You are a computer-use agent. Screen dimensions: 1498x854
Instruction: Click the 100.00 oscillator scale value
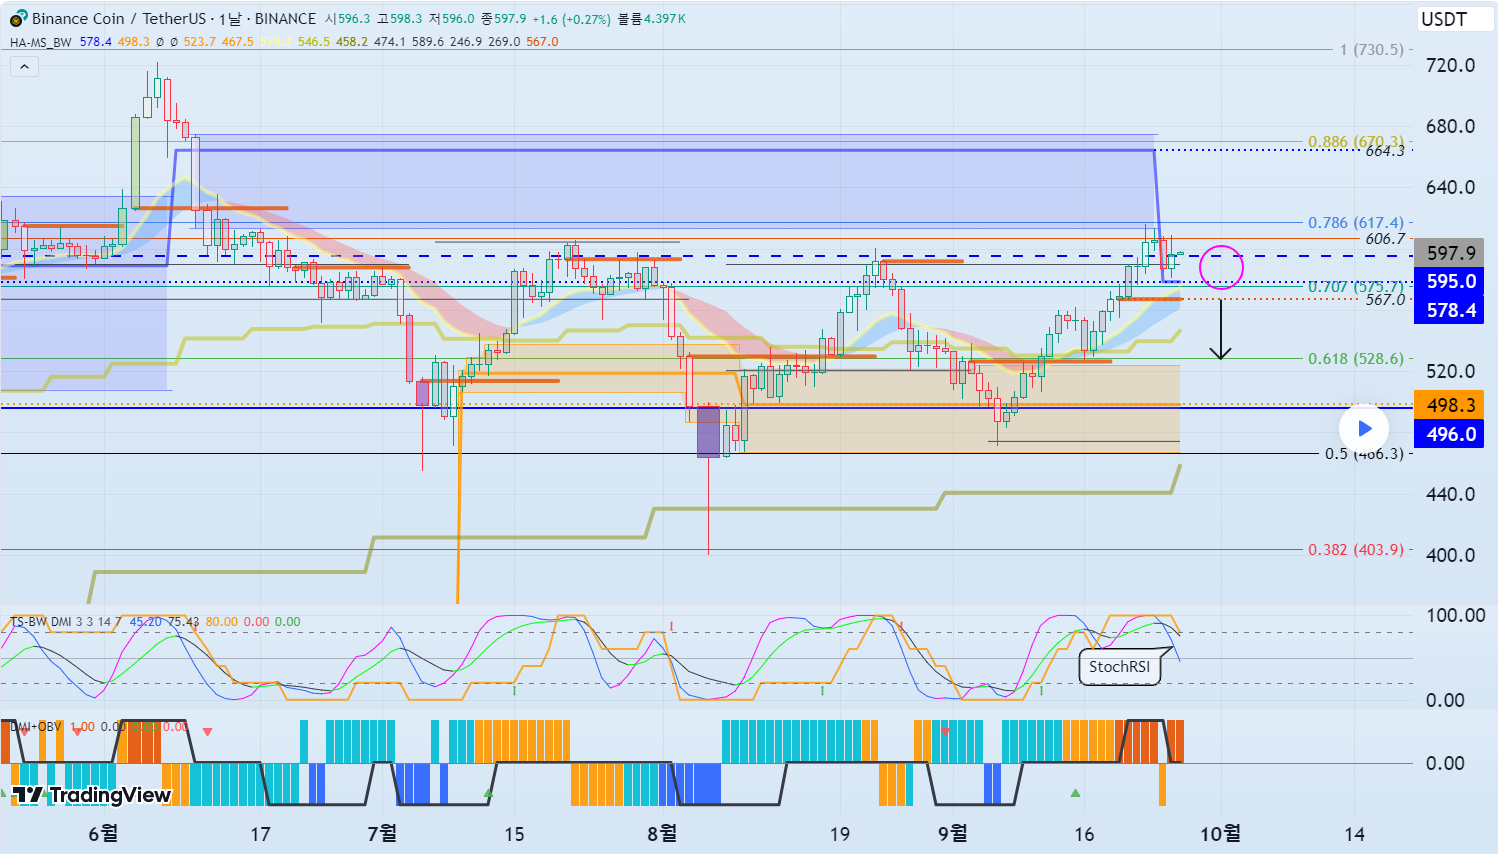pos(1455,616)
